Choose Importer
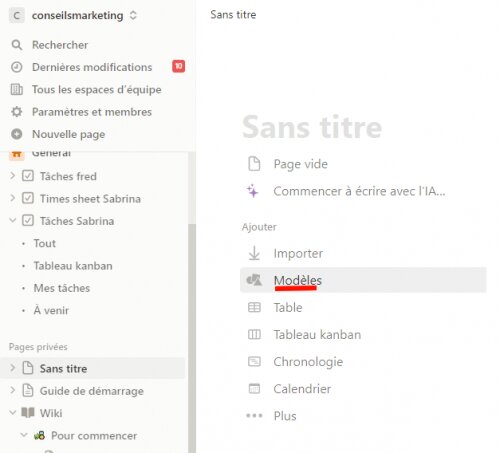 [x=298, y=253]
